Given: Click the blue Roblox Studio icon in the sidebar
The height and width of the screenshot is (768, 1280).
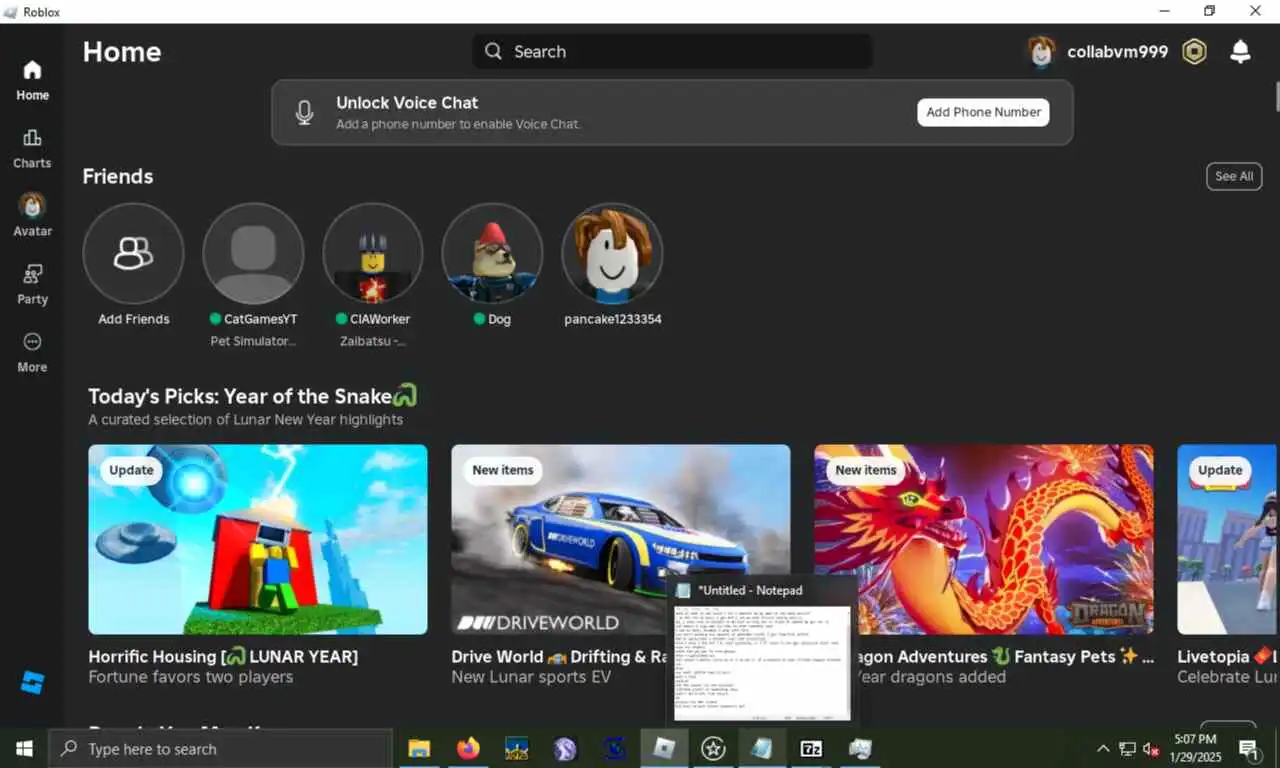Looking at the screenshot, I should click(x=32, y=683).
